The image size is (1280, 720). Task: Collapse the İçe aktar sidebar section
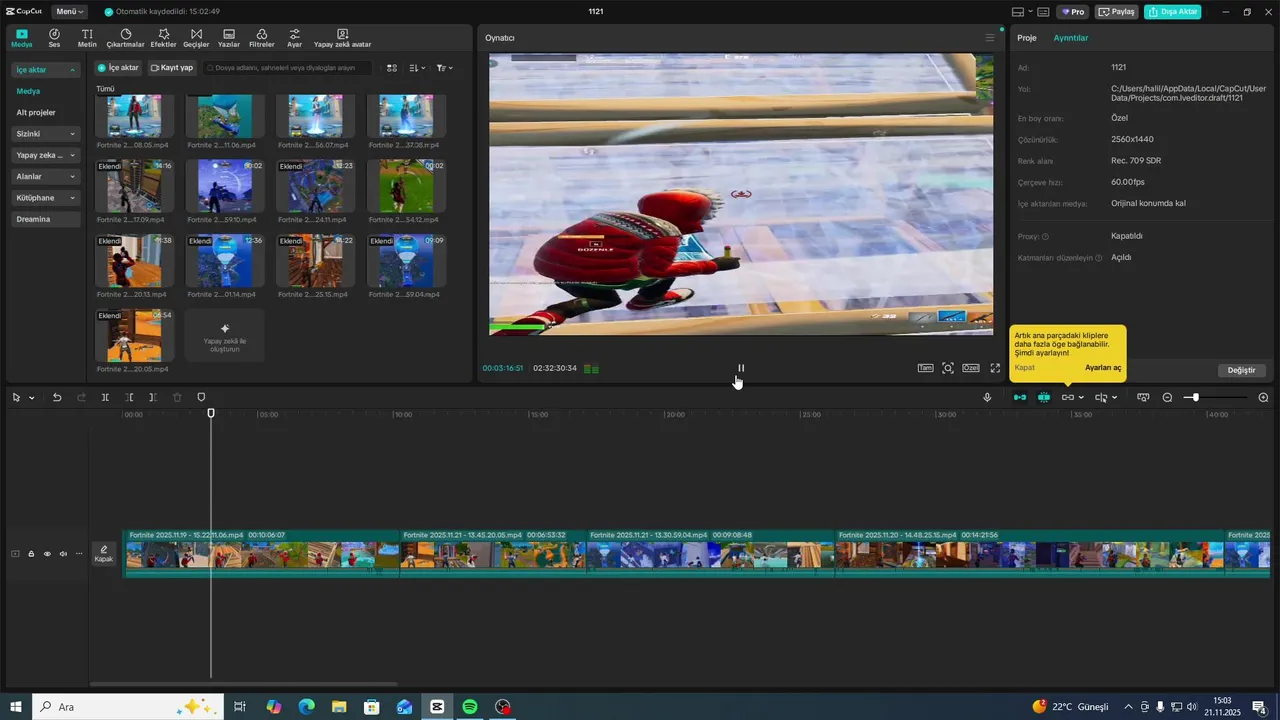click(45, 70)
